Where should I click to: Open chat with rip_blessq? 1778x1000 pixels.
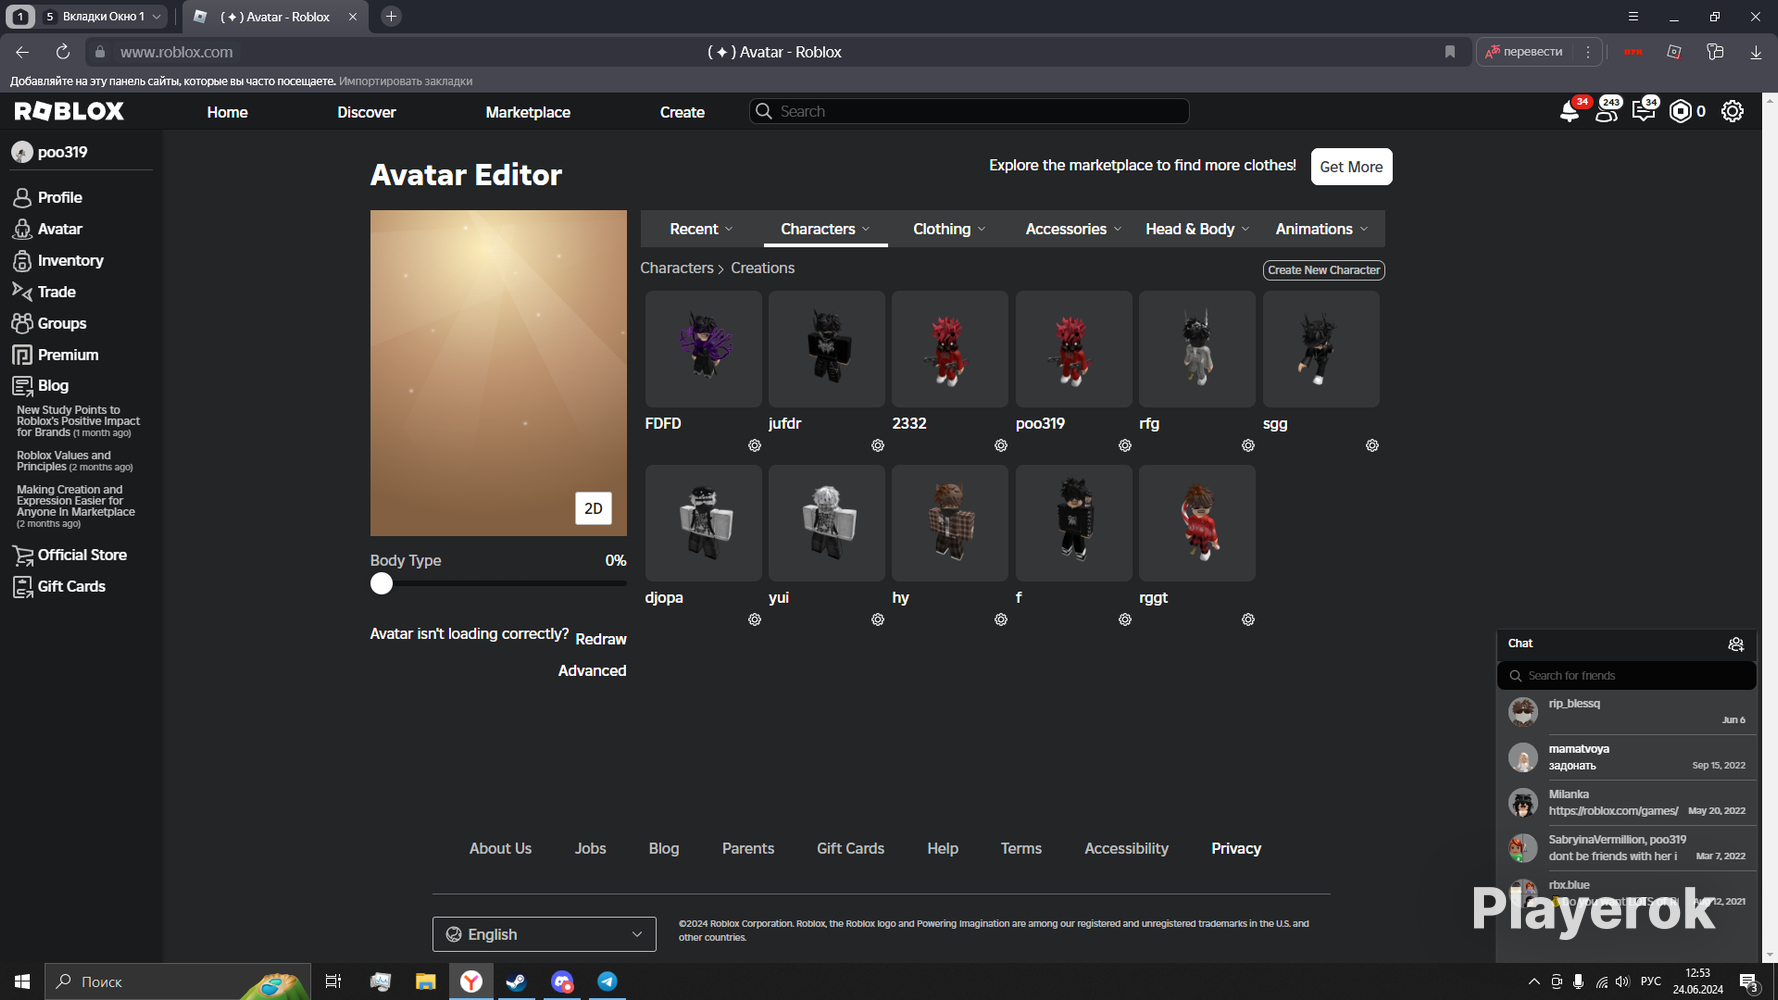(1627, 711)
